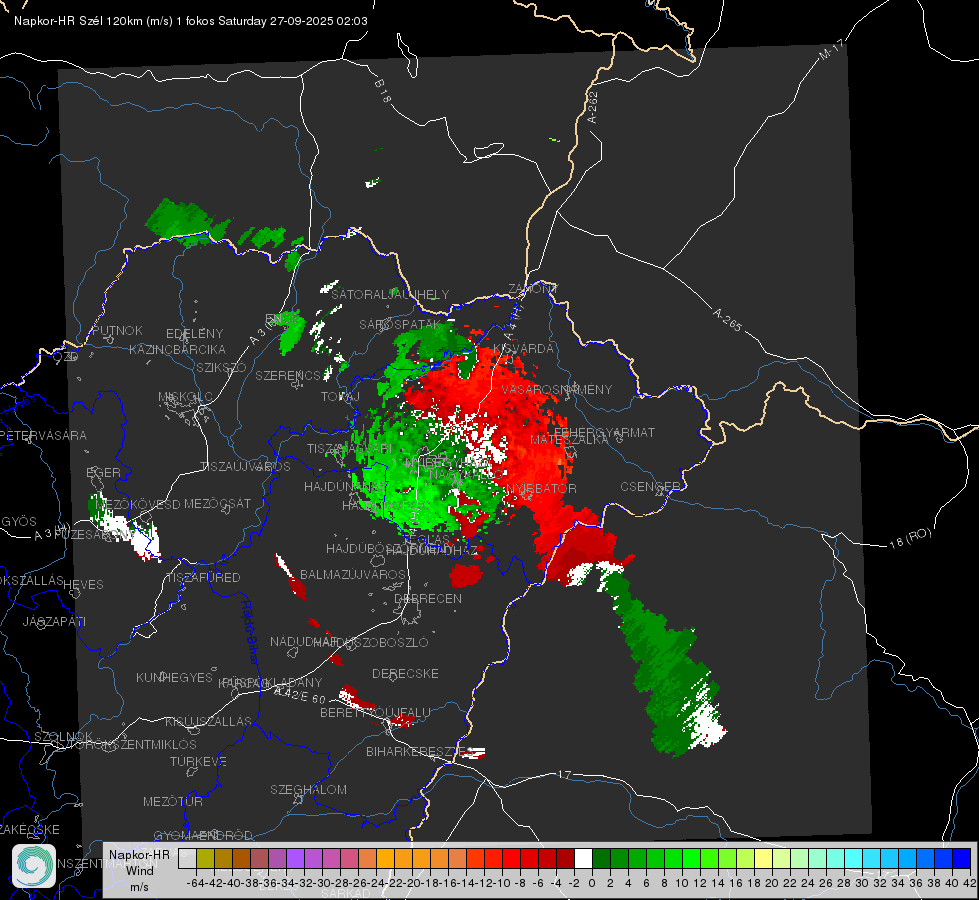The width and height of the screenshot is (979, 900).
Task: Click the FEHÉRGYARMAT town label
Action: coord(604,432)
